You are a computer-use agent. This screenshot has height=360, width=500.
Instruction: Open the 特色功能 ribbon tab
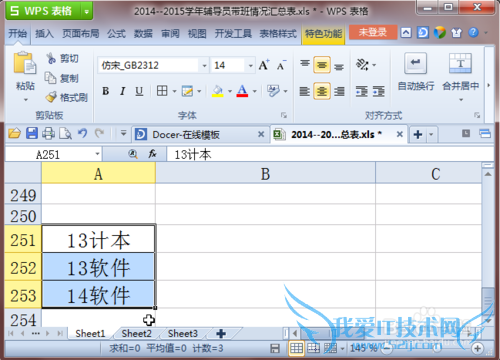click(x=323, y=34)
